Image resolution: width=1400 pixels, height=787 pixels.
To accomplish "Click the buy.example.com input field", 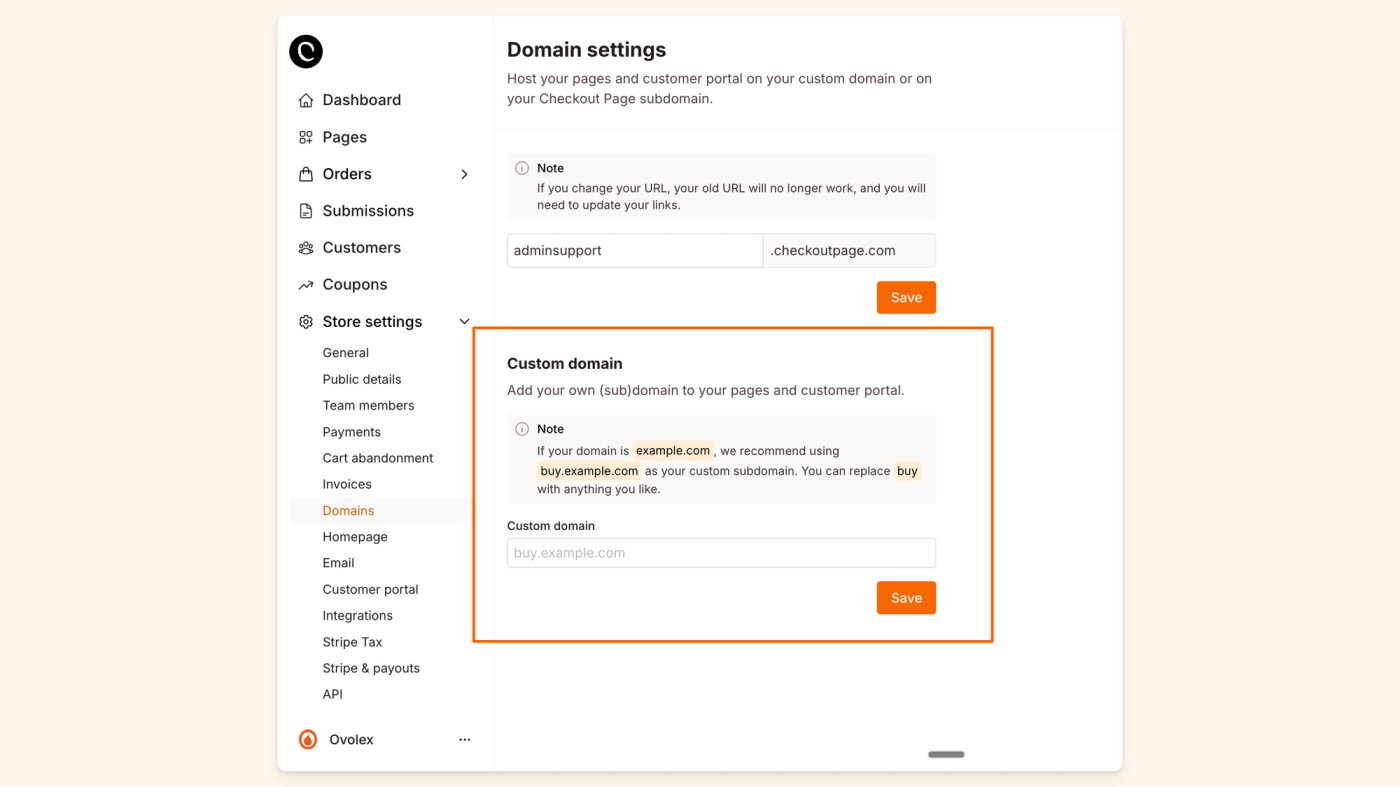I will pos(720,552).
